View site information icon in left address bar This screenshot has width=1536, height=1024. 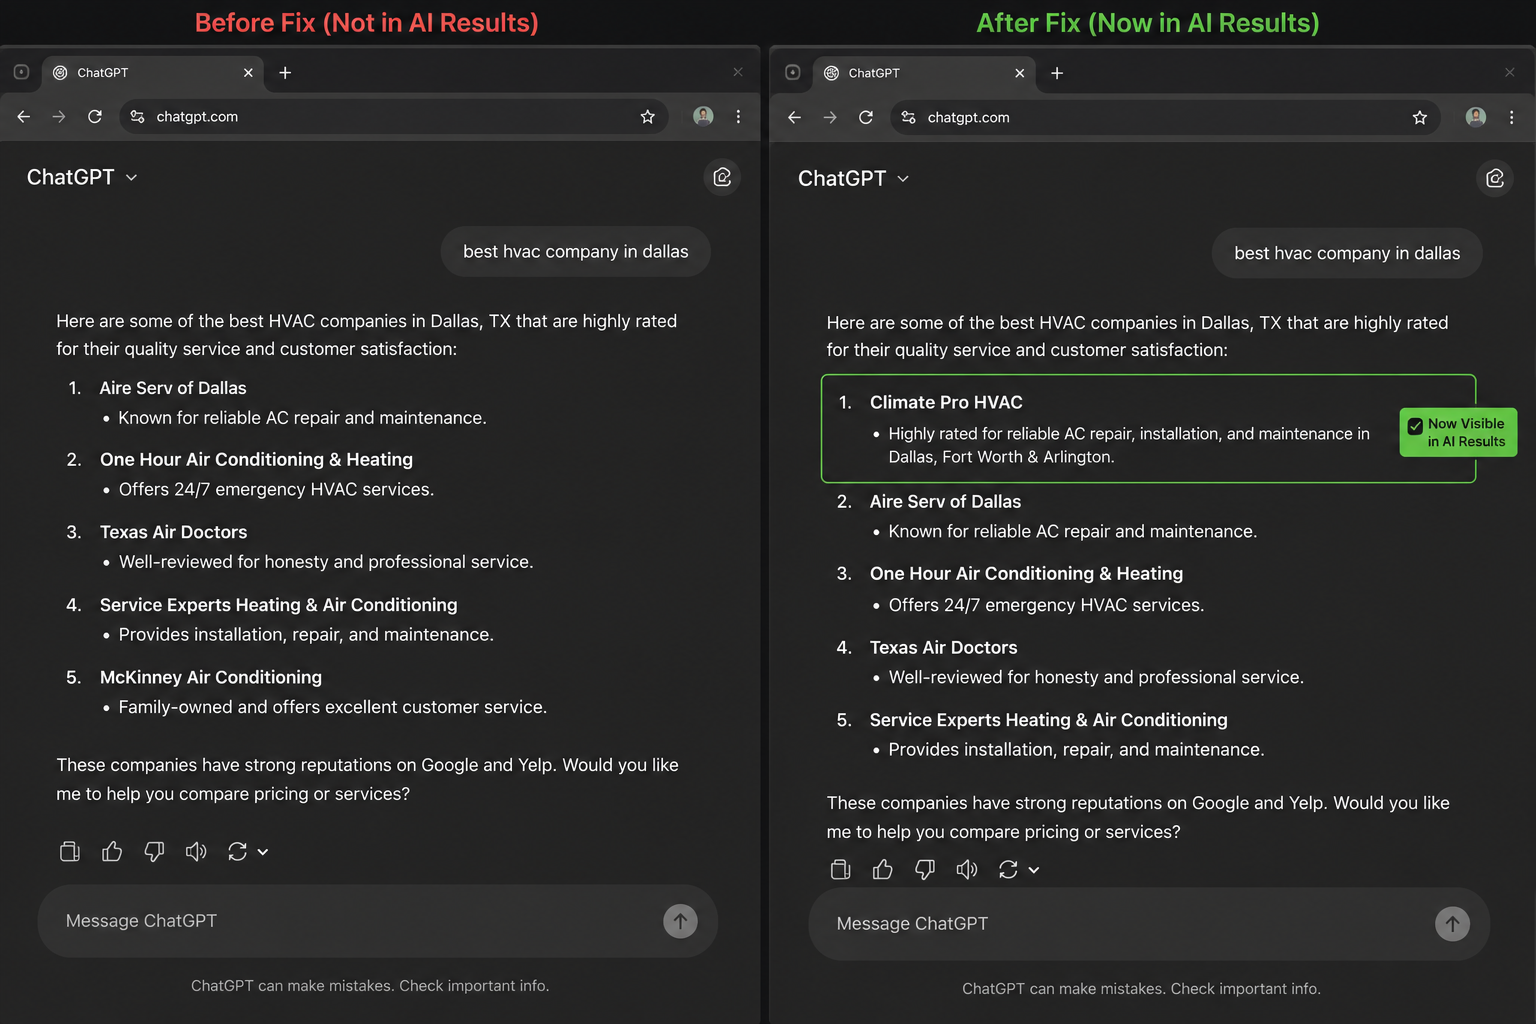[x=138, y=117]
